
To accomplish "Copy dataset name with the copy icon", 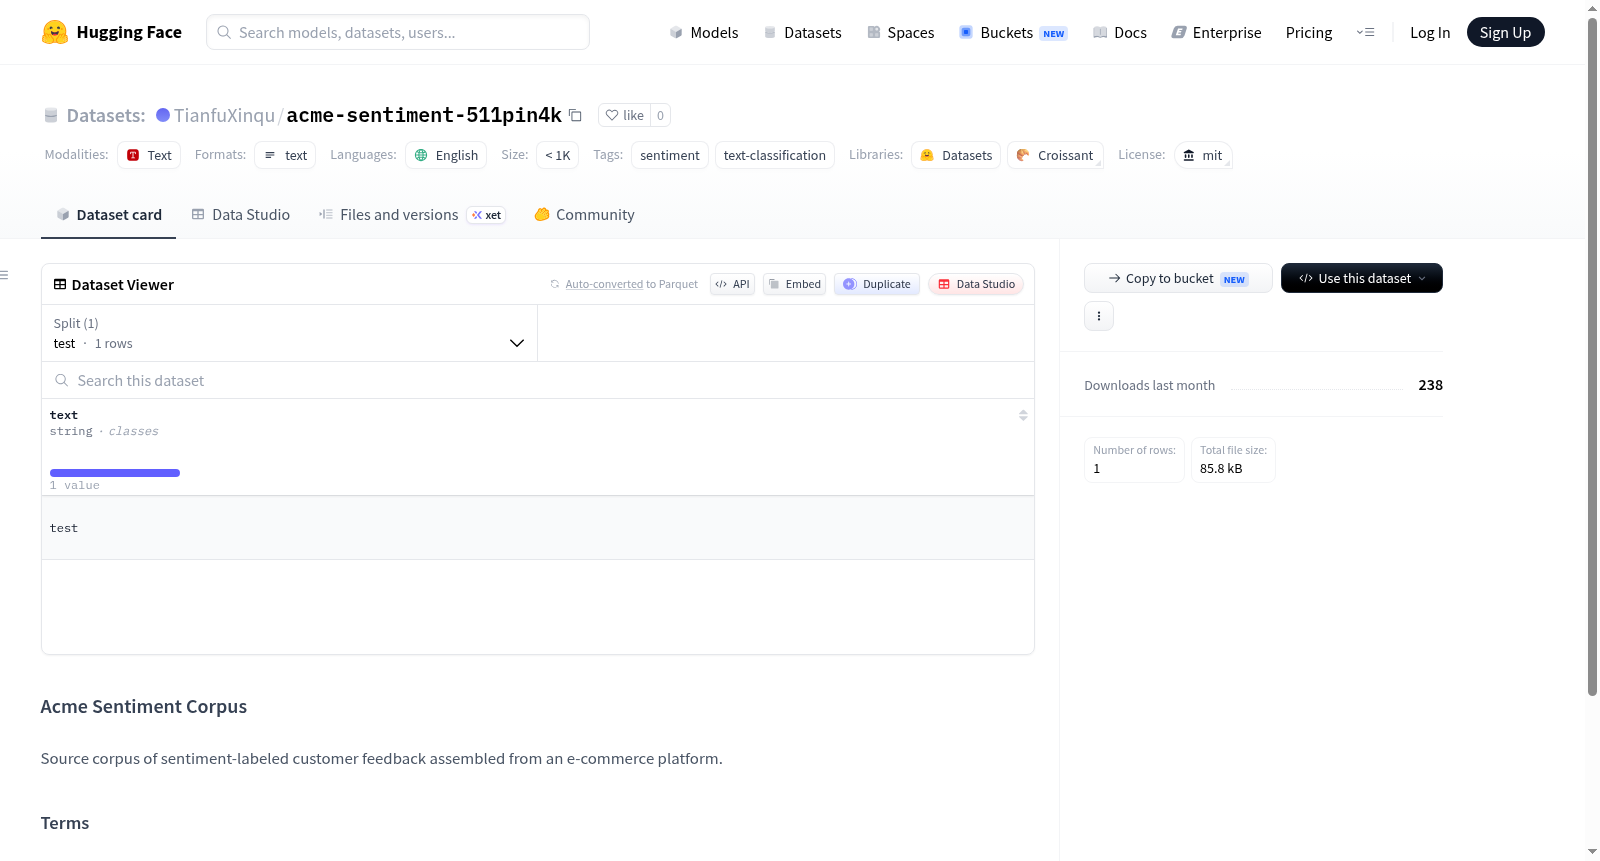I will [575, 115].
